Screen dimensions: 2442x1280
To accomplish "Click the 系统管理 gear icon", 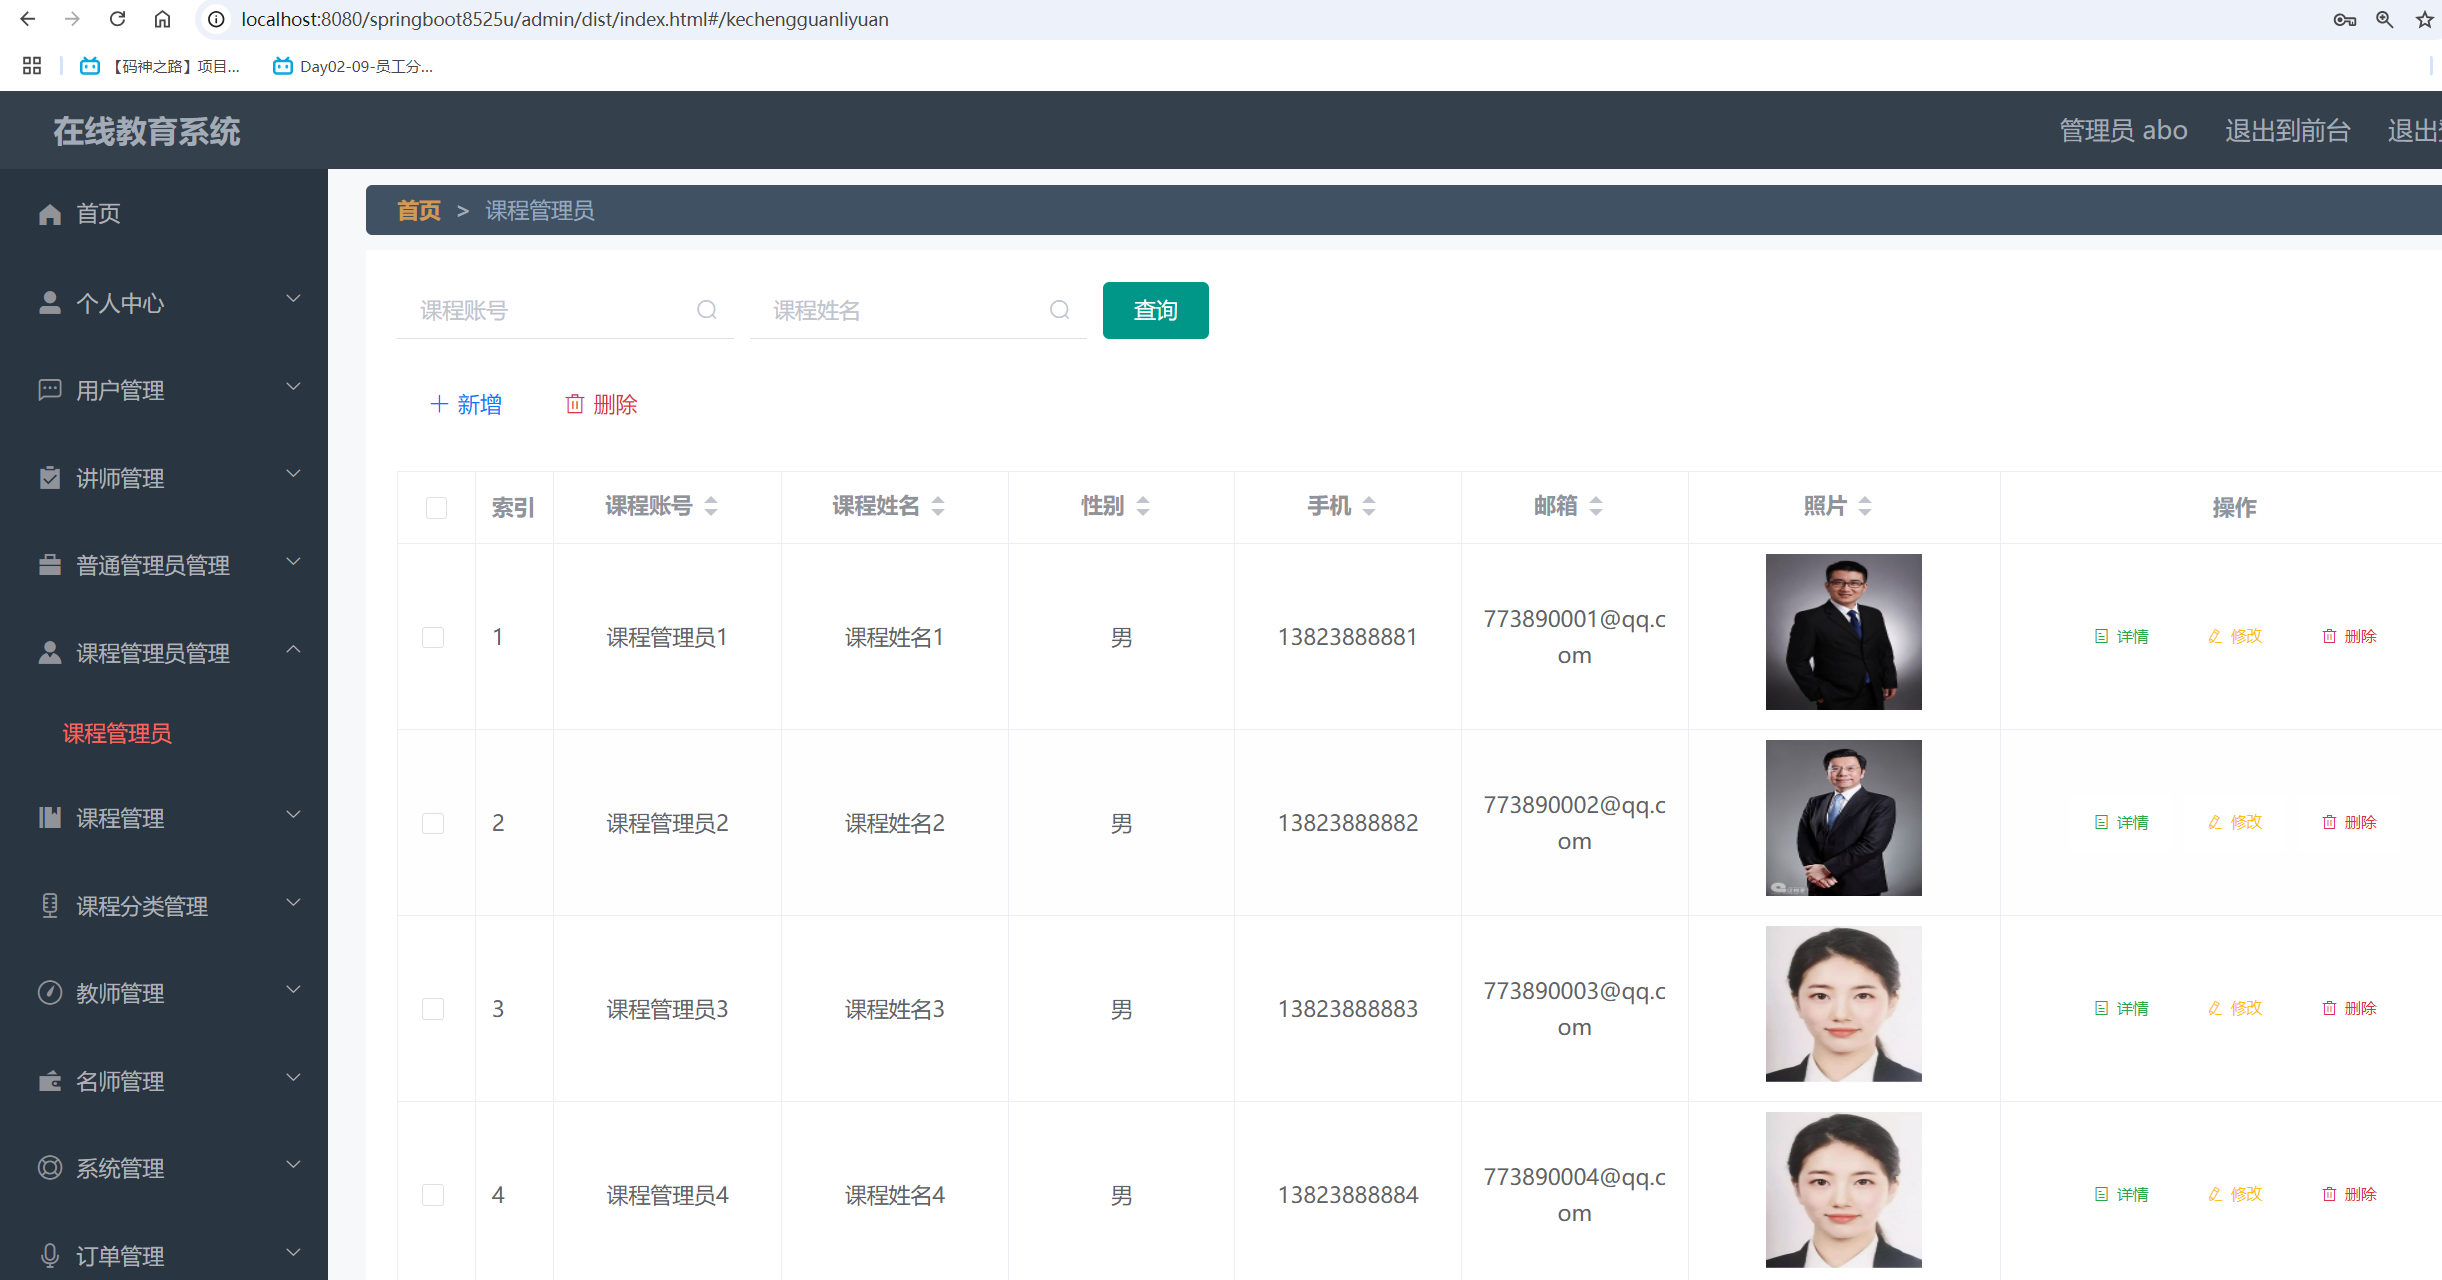I will pyautogui.click(x=50, y=1167).
